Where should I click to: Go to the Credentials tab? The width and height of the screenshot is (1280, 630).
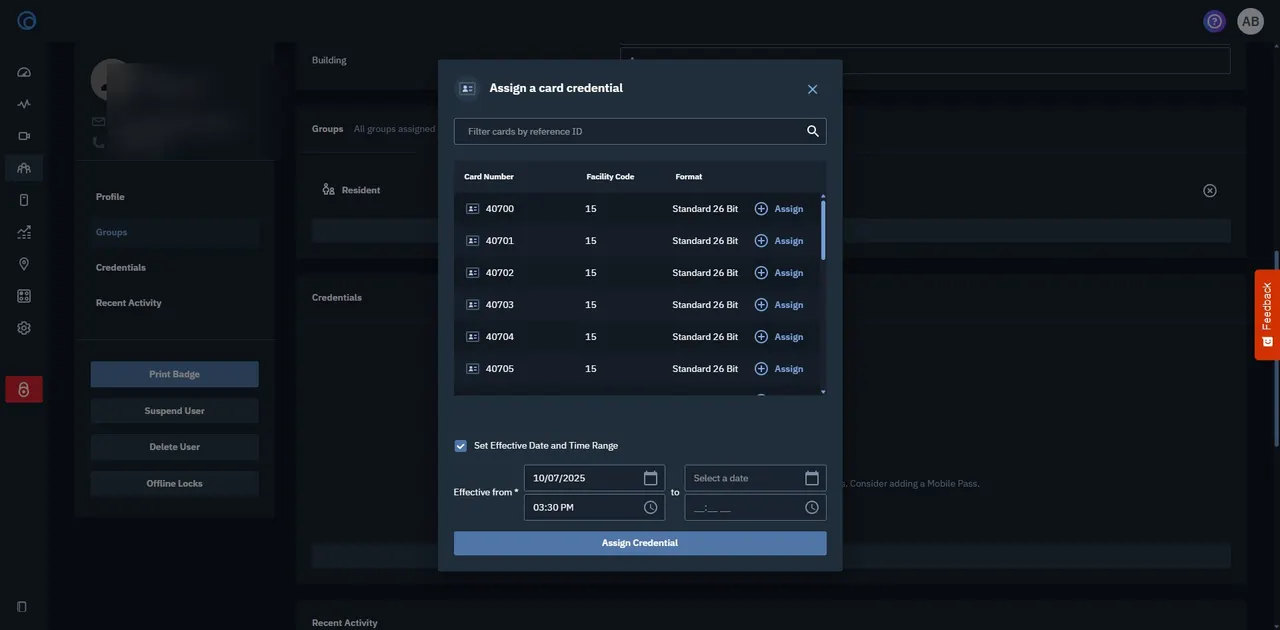121,268
